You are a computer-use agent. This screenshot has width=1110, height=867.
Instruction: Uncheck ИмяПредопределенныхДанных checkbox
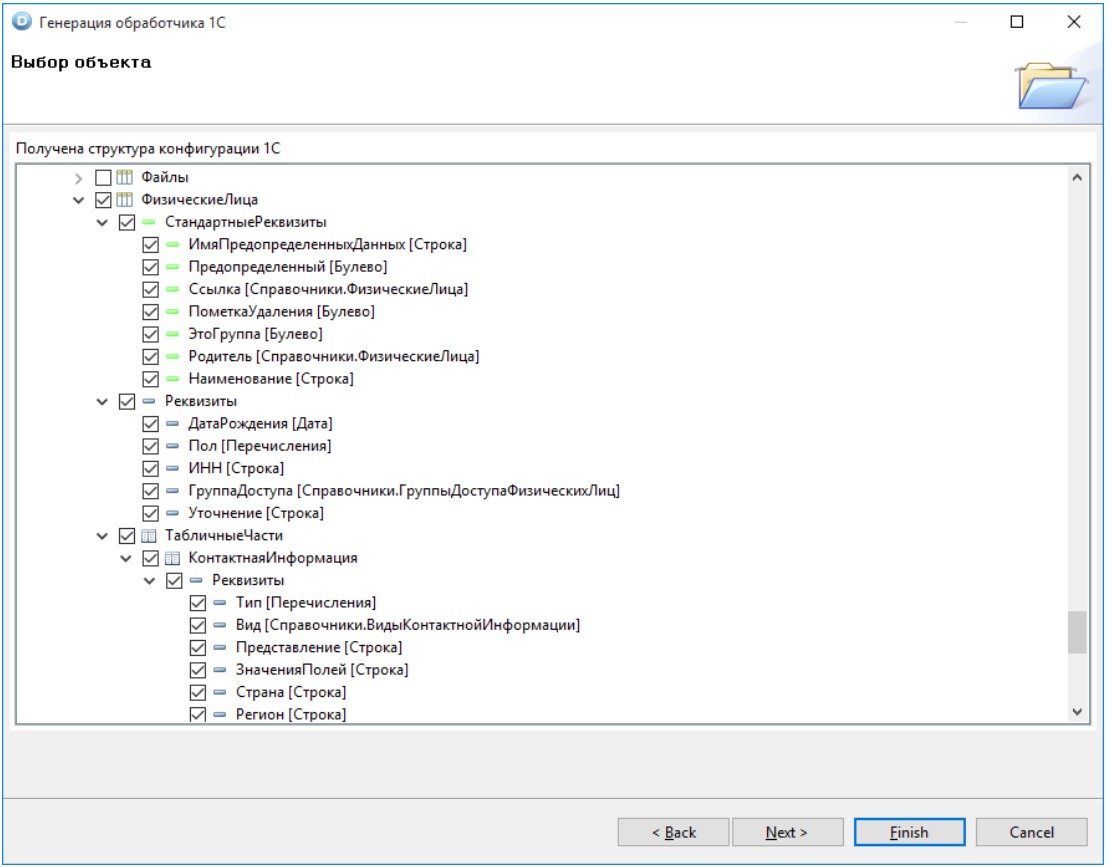150,245
